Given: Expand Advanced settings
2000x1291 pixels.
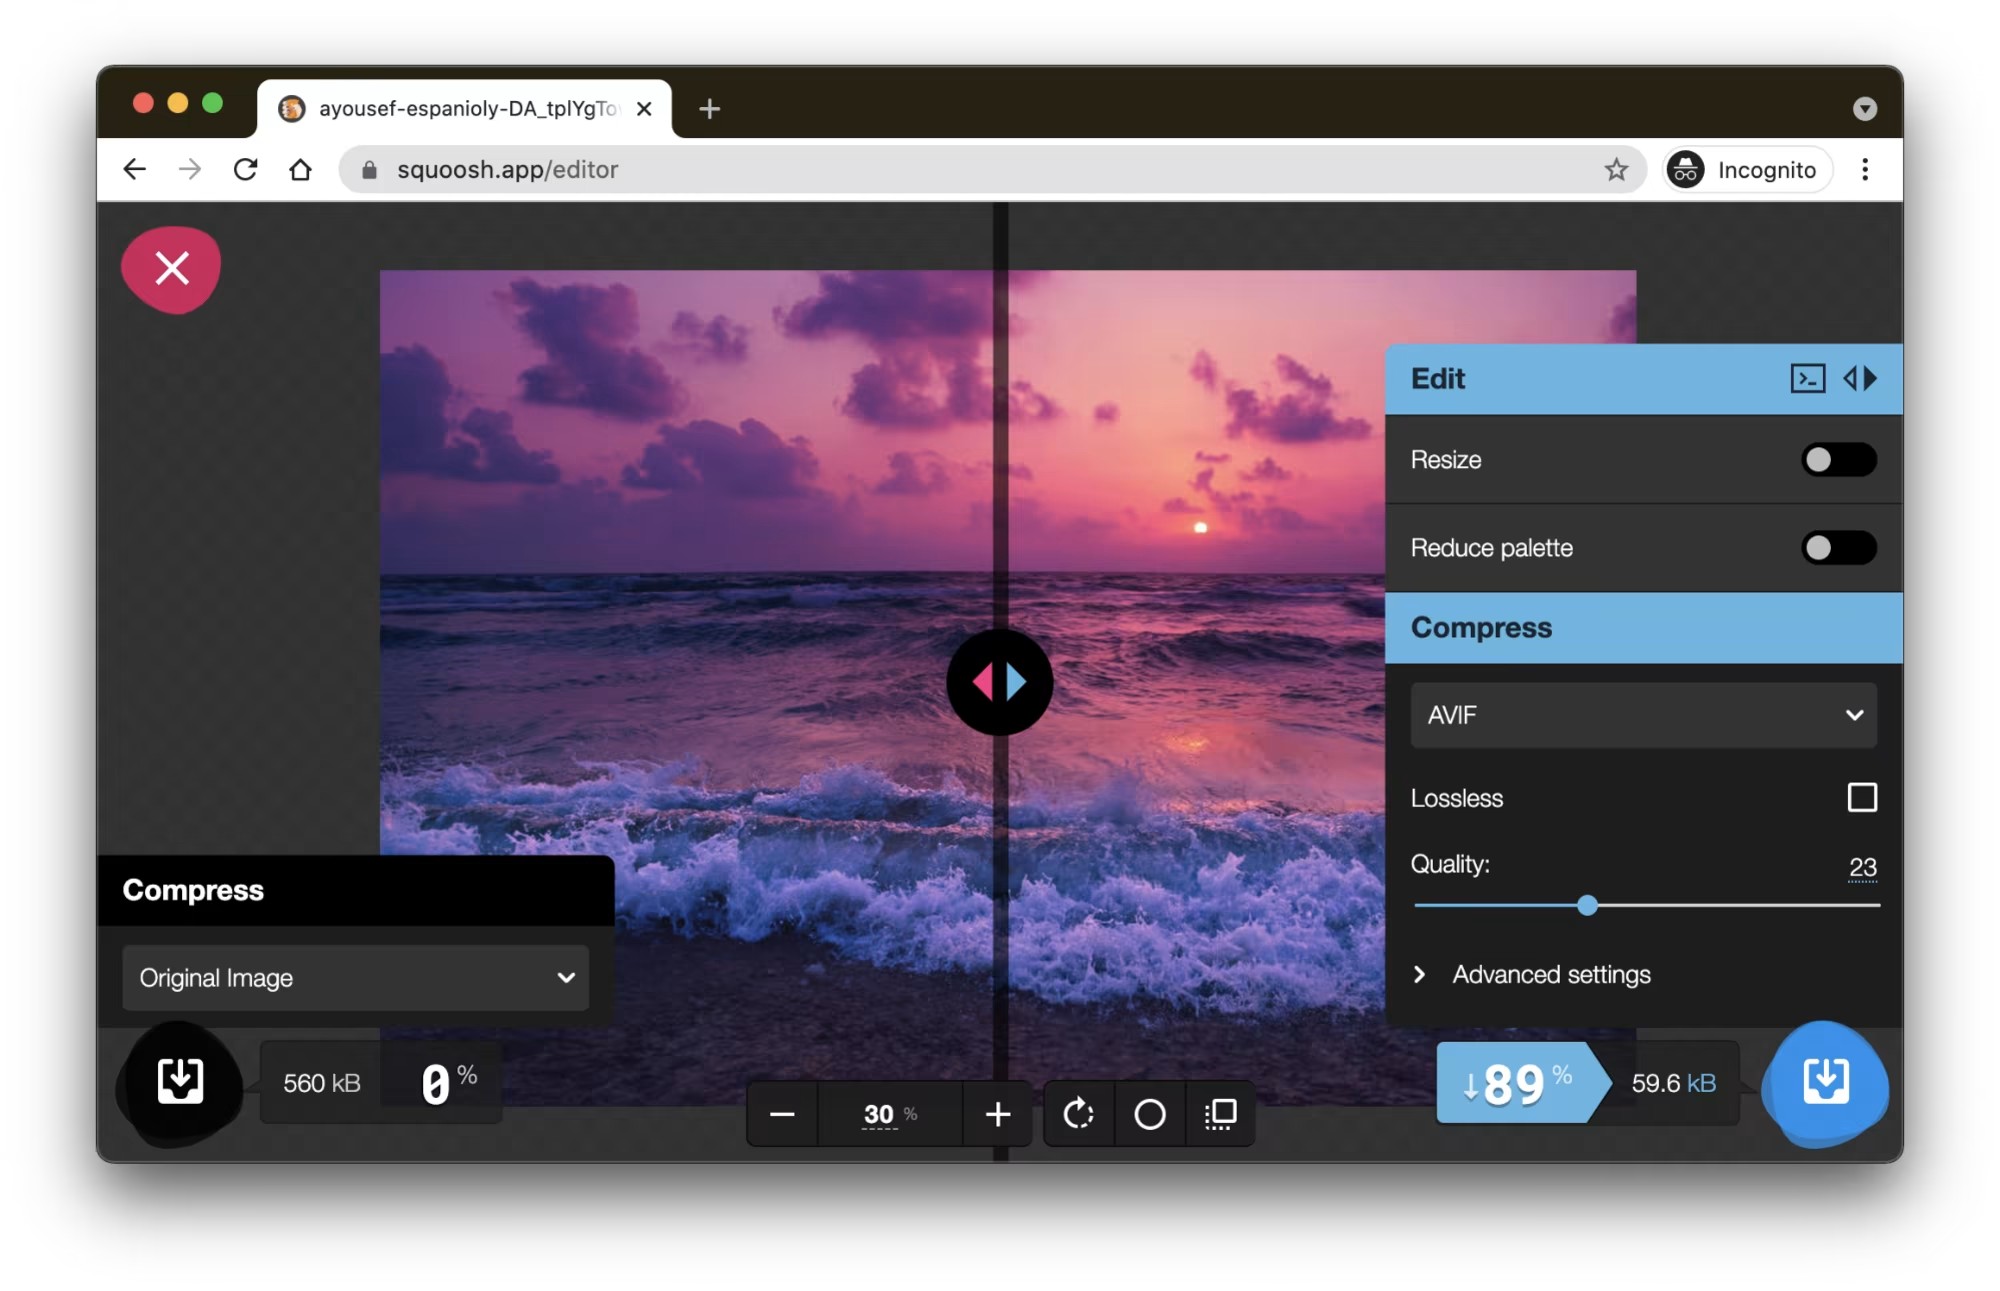Looking at the screenshot, I should click(x=1532, y=975).
